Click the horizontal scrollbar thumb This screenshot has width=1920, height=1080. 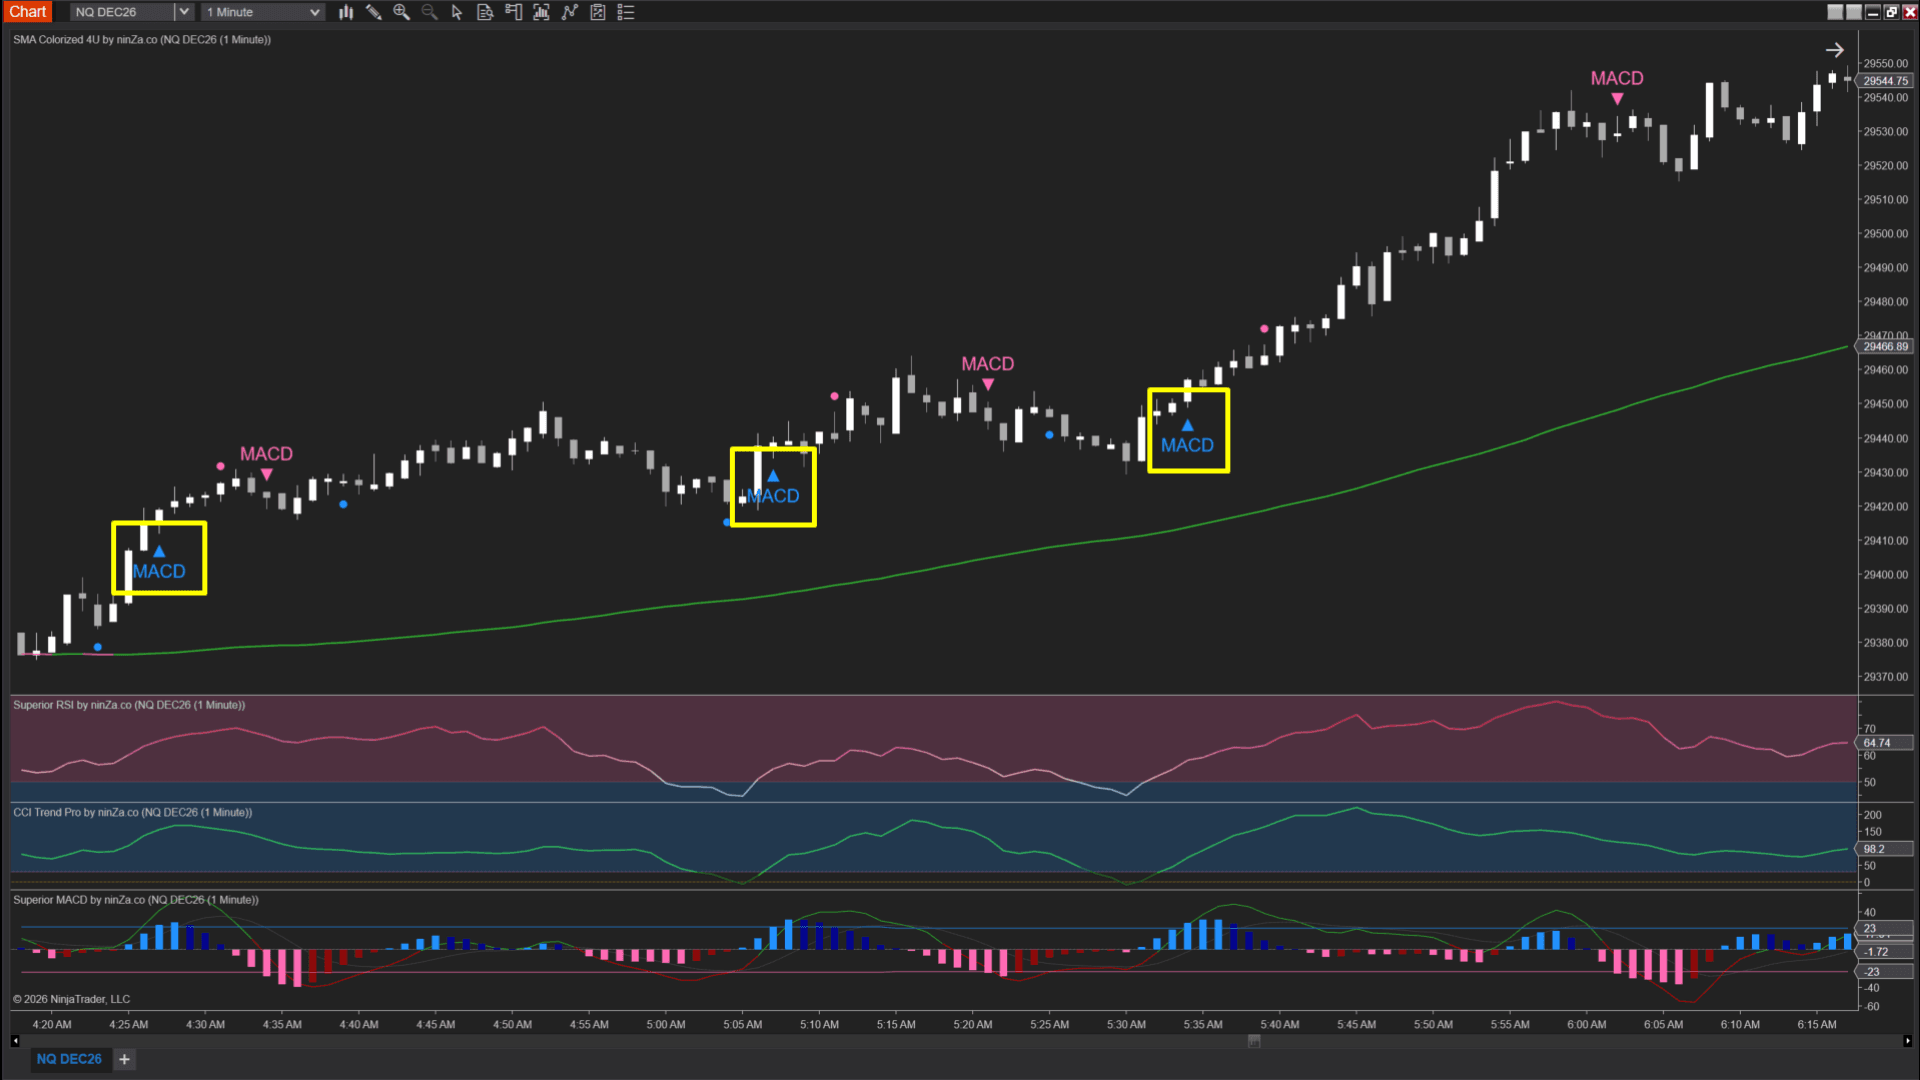click(x=1254, y=1041)
